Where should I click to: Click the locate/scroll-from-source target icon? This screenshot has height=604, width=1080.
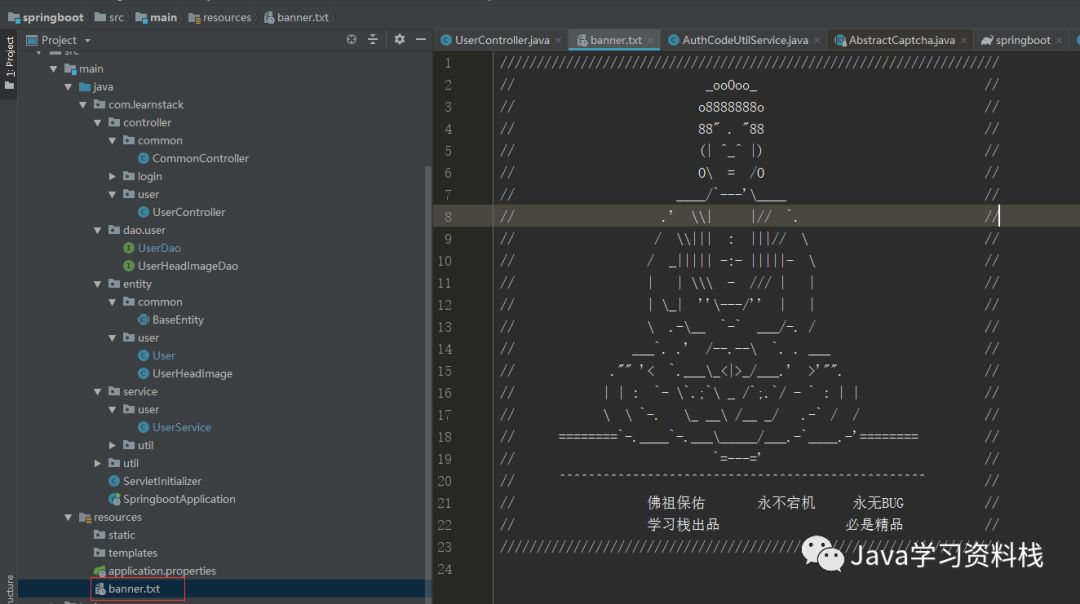tap(351, 40)
